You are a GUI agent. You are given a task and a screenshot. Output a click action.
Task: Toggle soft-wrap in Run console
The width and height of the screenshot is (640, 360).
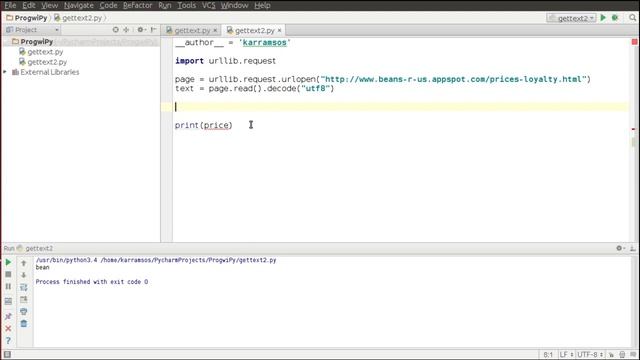pos(24,287)
